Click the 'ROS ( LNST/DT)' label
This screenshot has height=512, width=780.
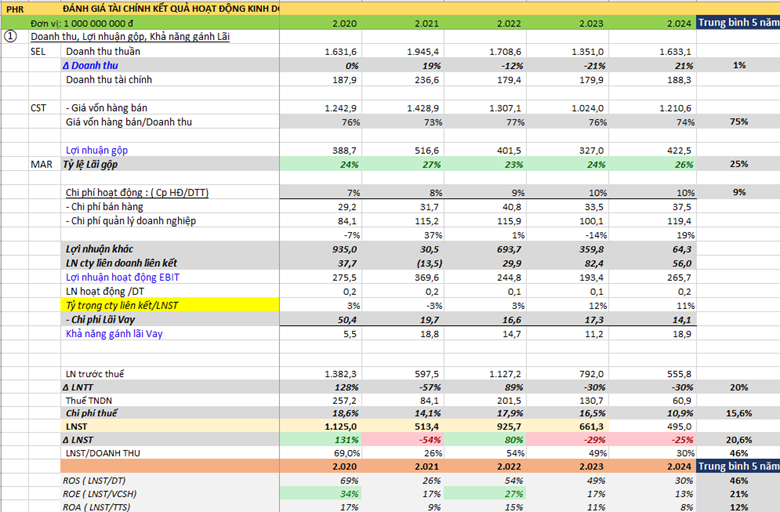[x=94, y=481]
